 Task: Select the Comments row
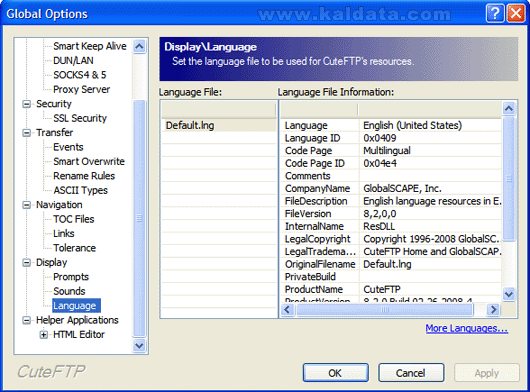pyautogui.click(x=391, y=176)
